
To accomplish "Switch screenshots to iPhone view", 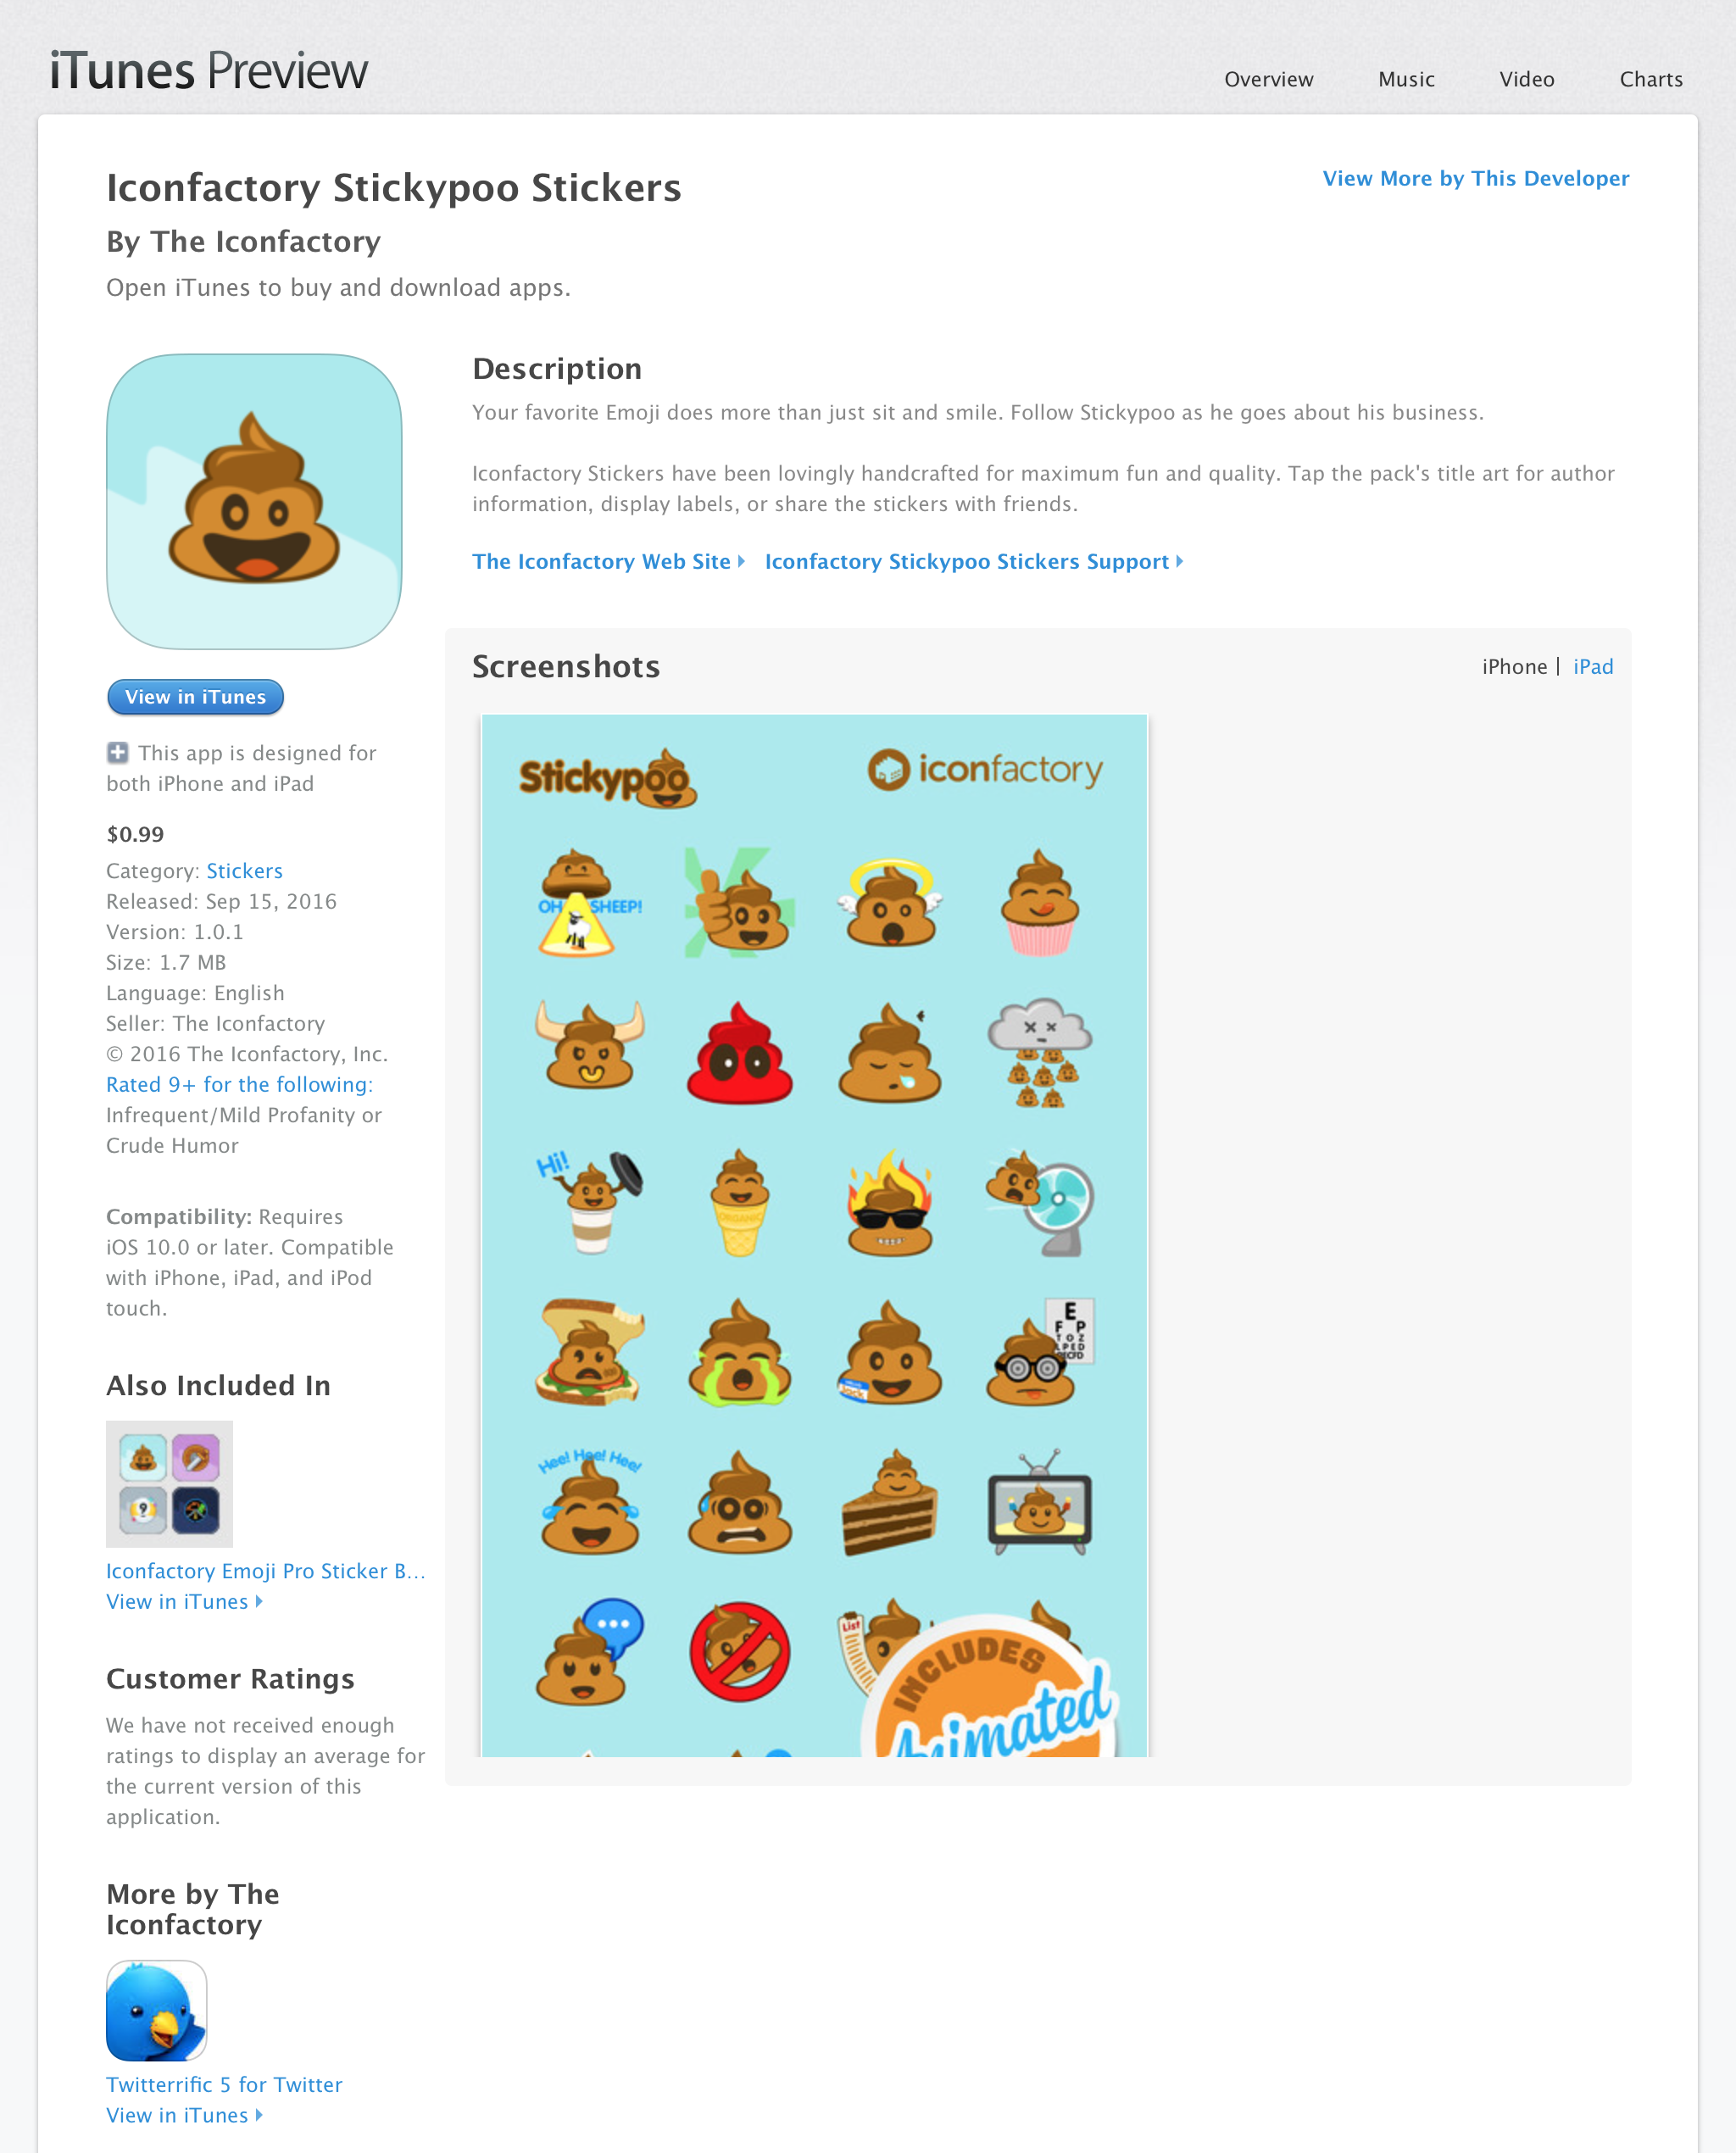I will (x=1514, y=667).
